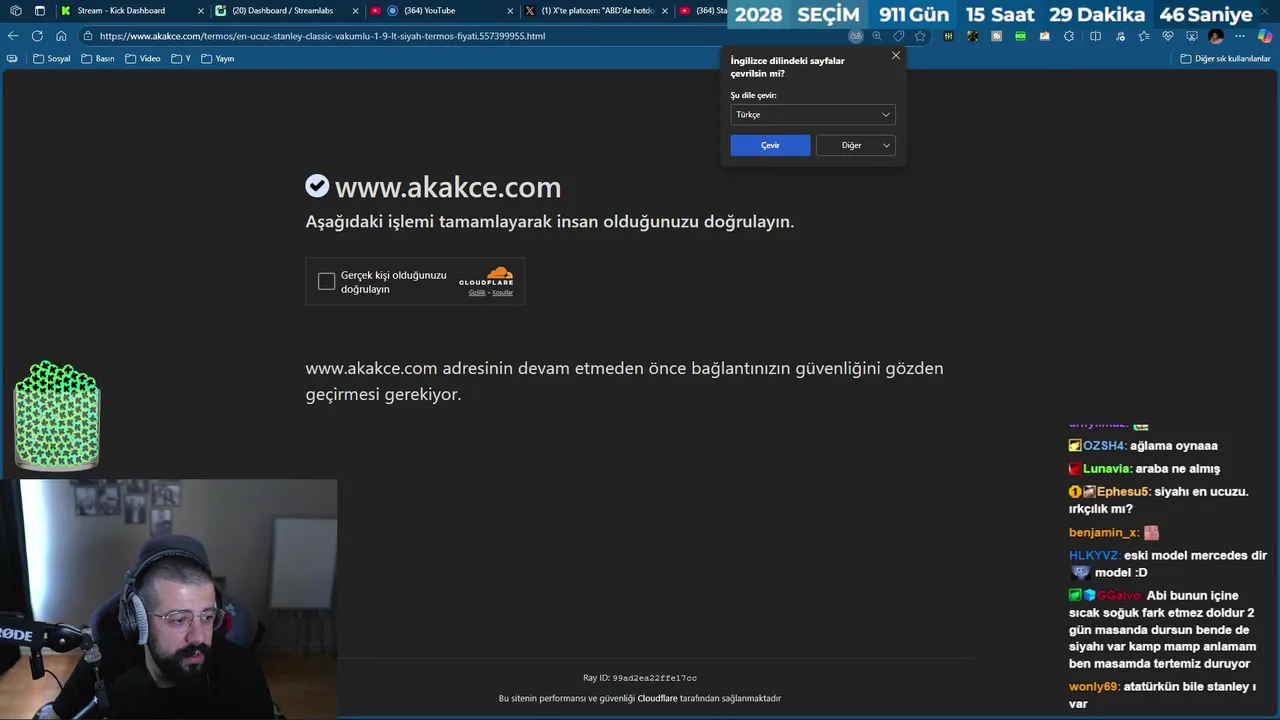Click the shopping price tag icon
This screenshot has width=1280, height=720.
pyautogui.click(x=899, y=36)
